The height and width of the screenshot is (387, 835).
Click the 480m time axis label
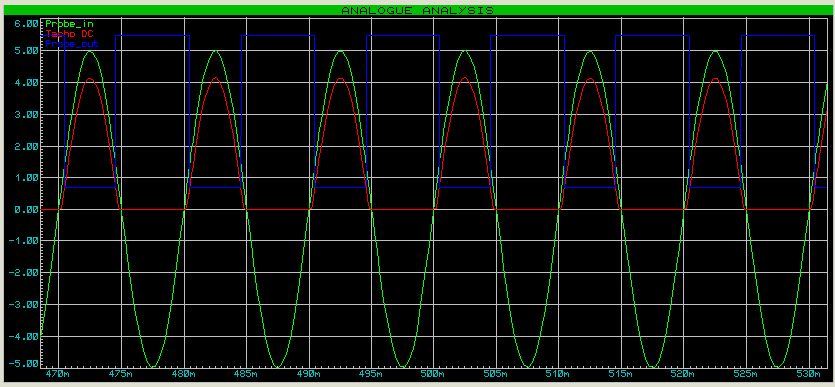click(183, 374)
